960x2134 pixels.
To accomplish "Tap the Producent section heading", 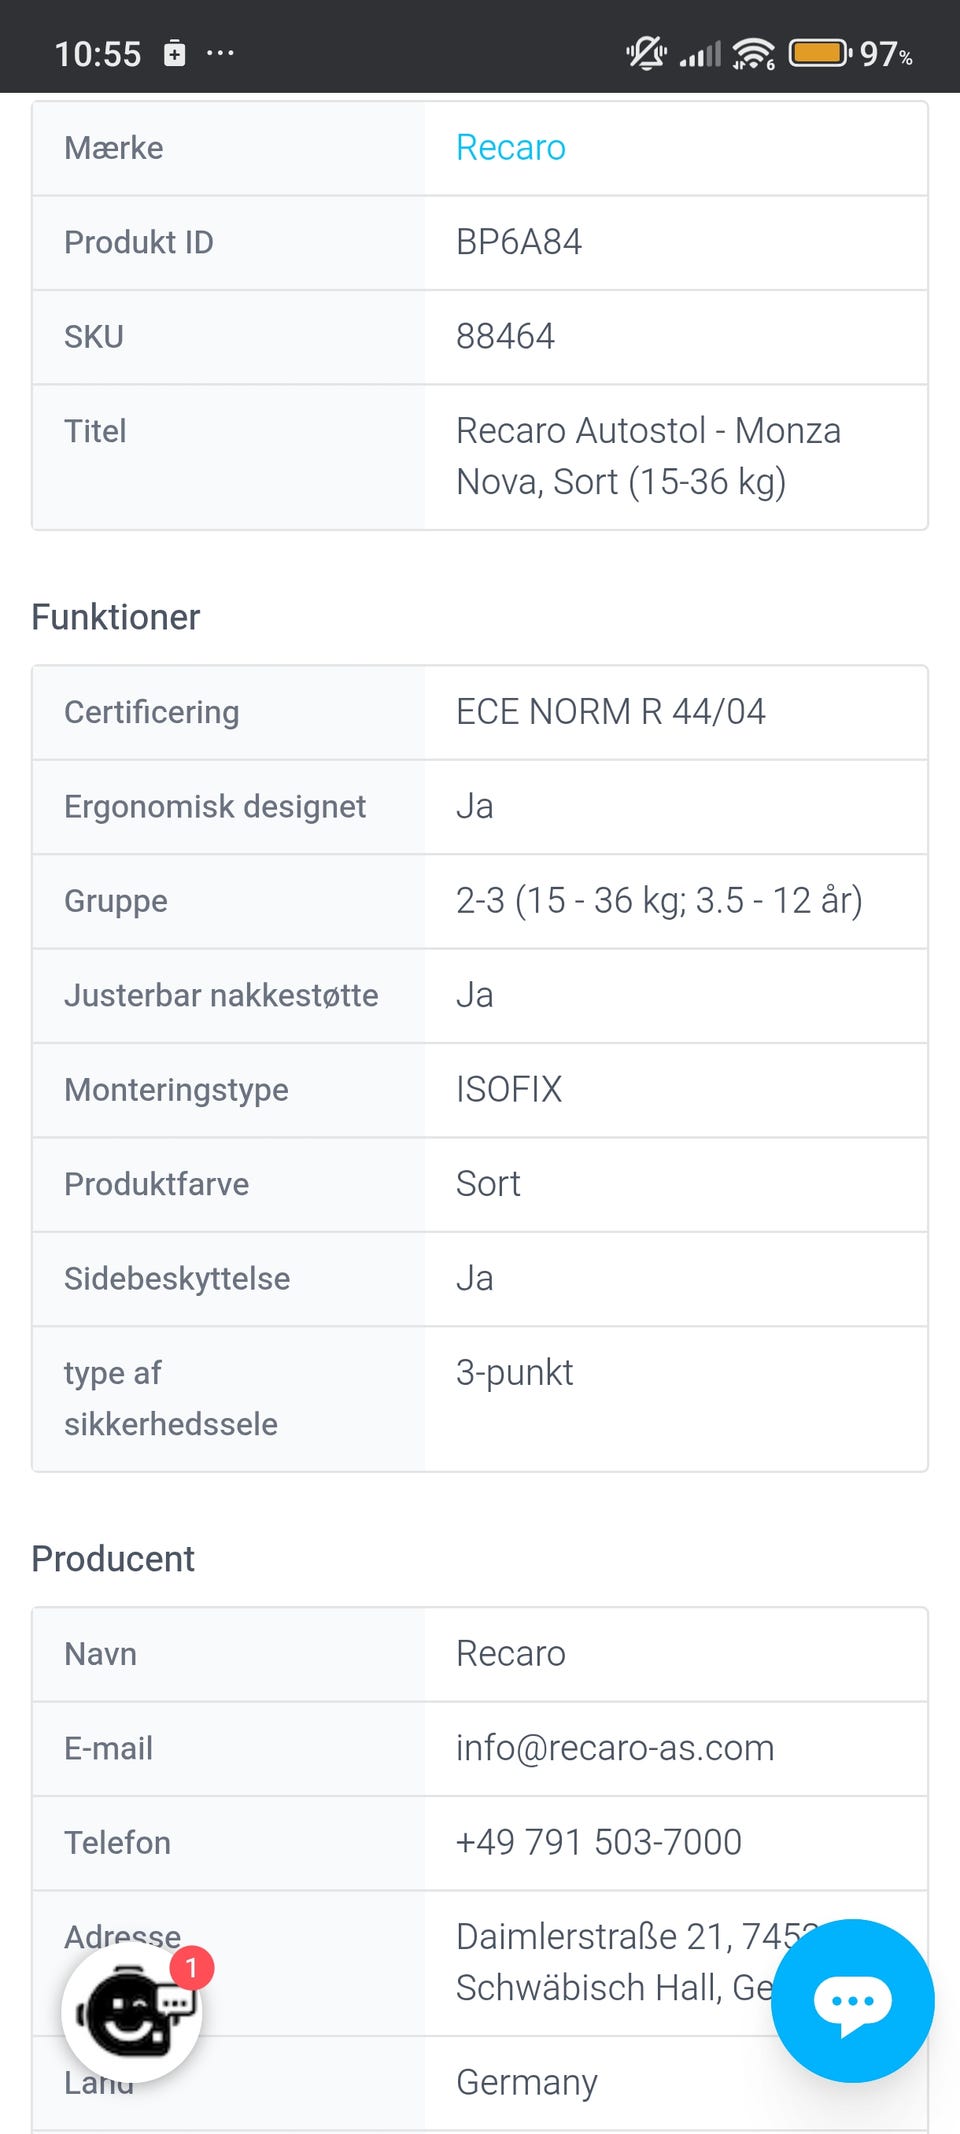I will pos(113,1559).
